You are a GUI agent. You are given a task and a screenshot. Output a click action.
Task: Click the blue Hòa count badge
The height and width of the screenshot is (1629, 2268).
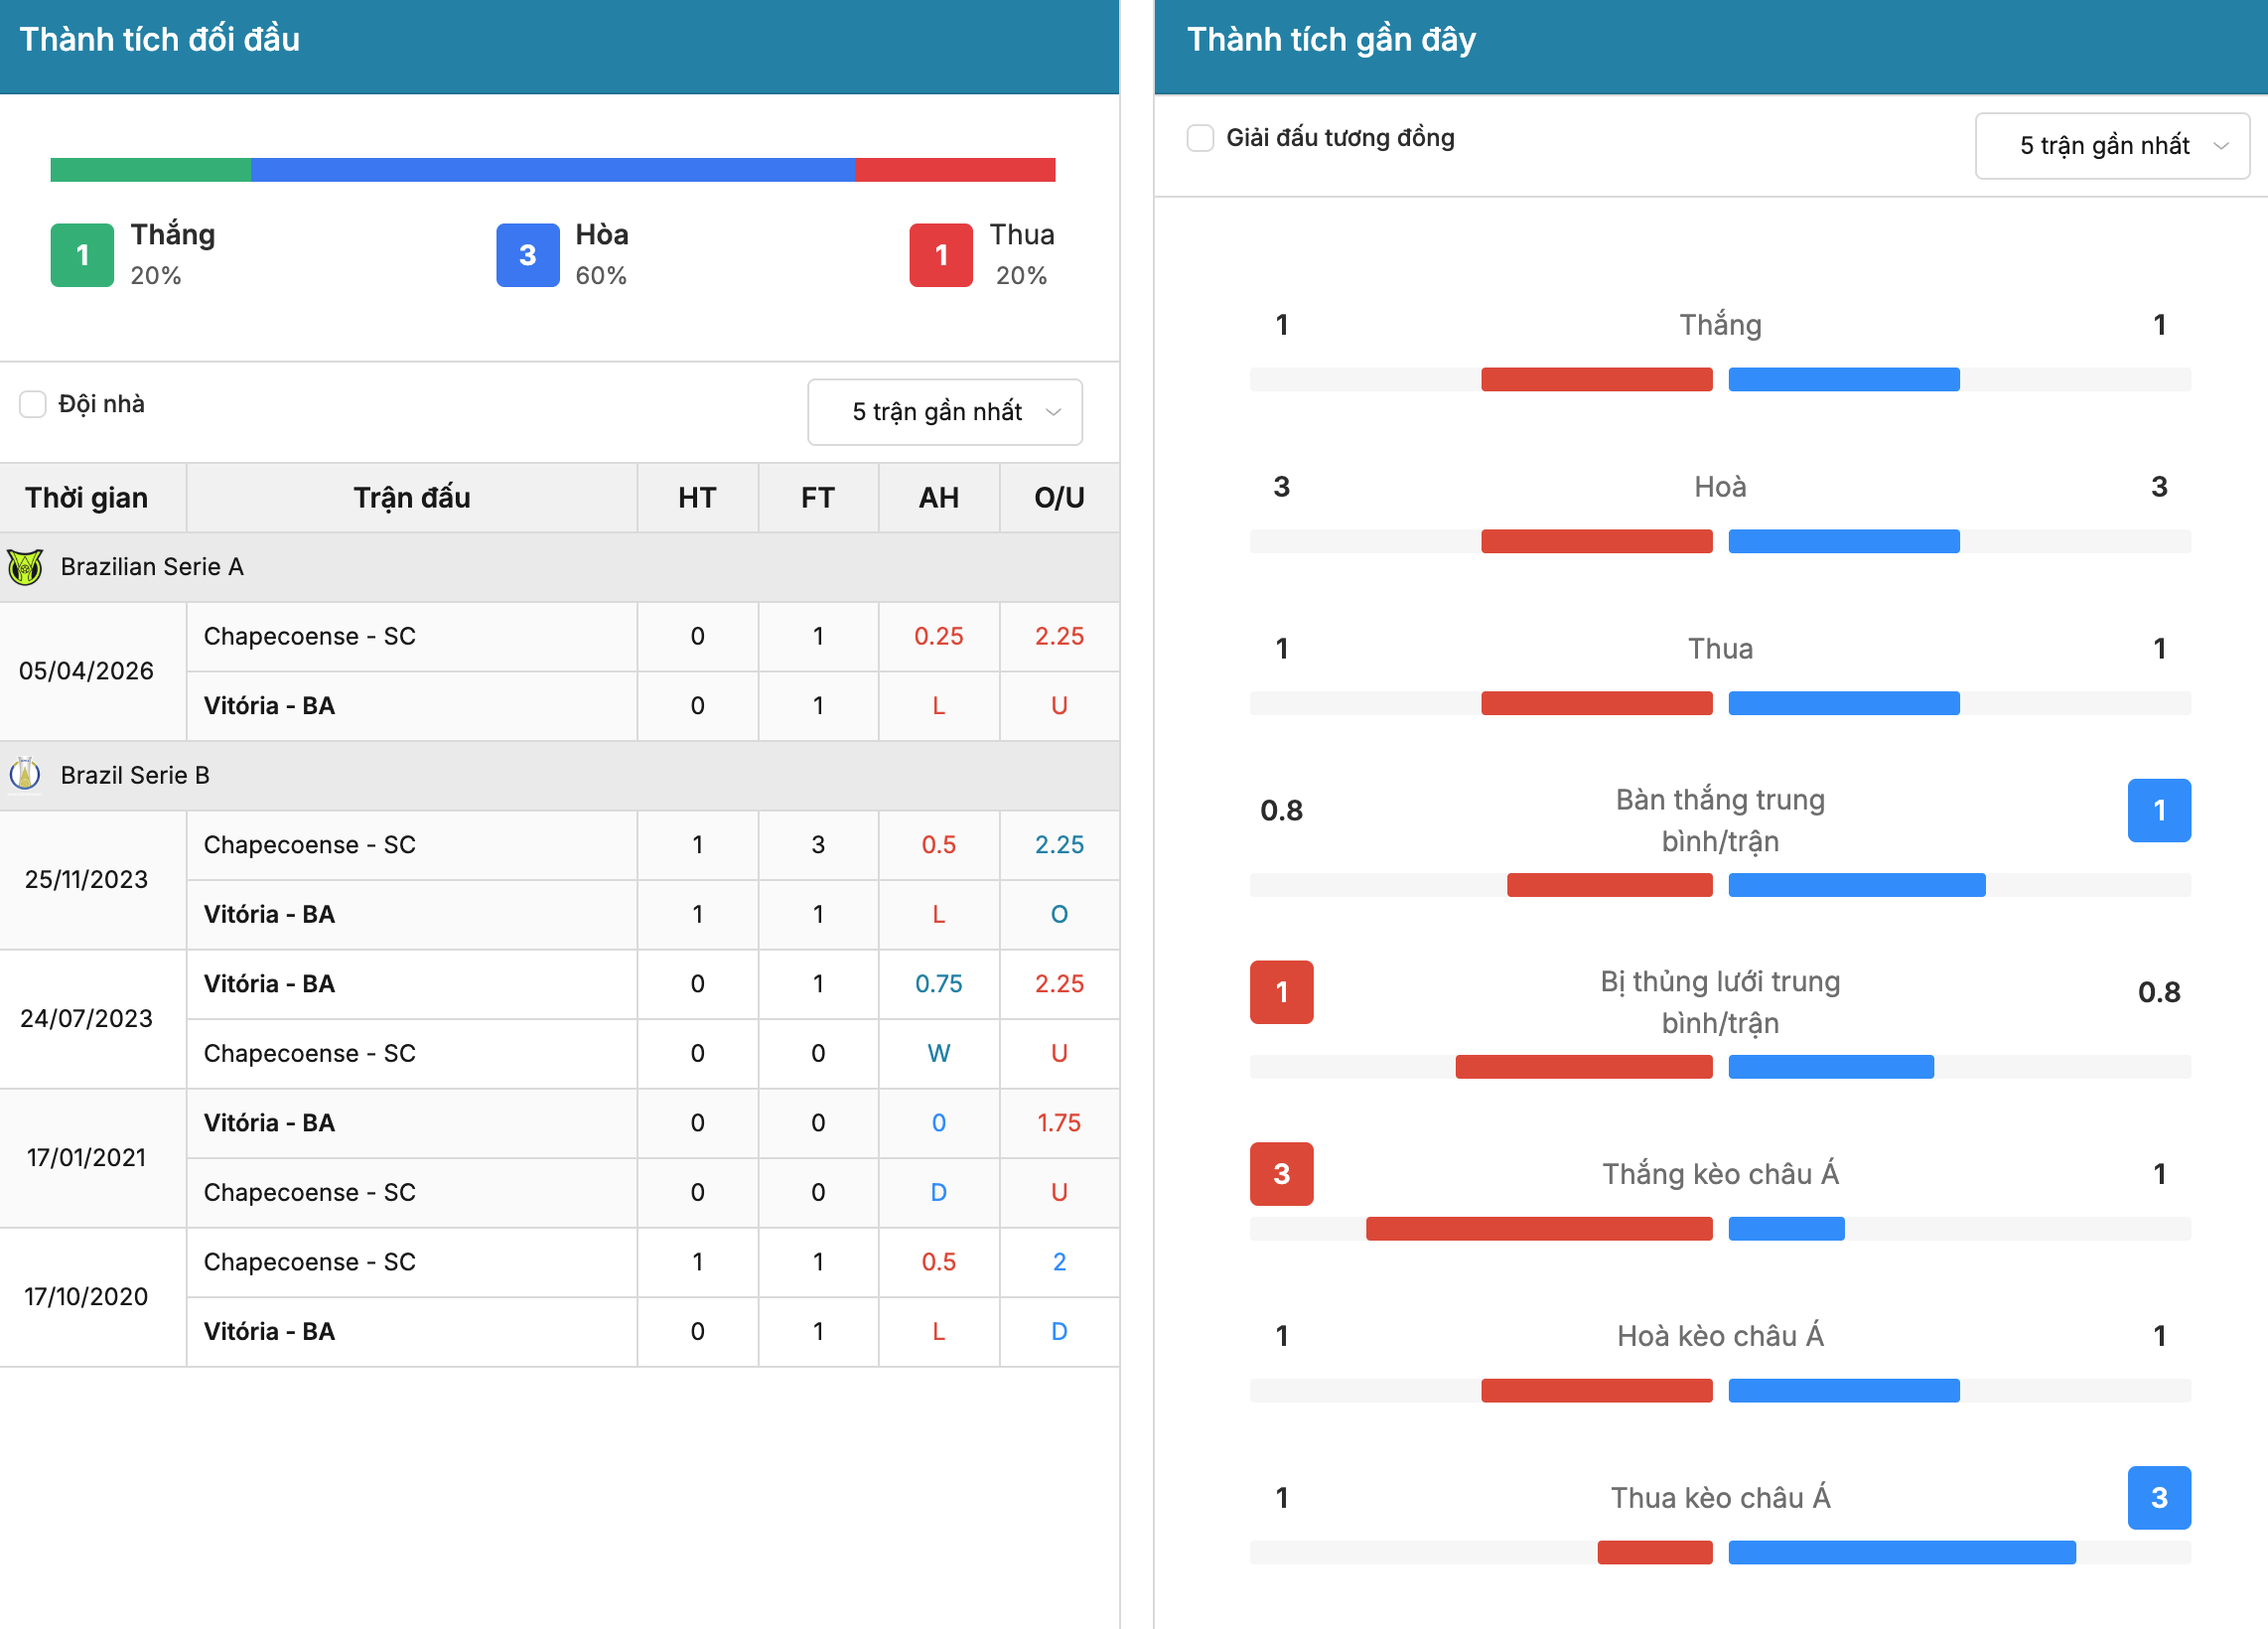tap(528, 255)
